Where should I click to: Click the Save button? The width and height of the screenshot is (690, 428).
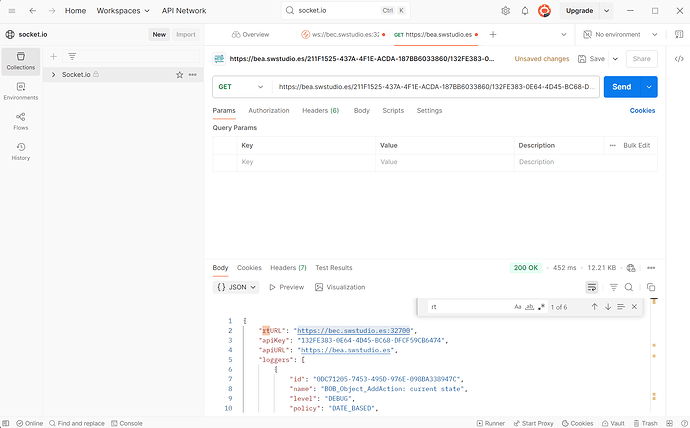591,59
